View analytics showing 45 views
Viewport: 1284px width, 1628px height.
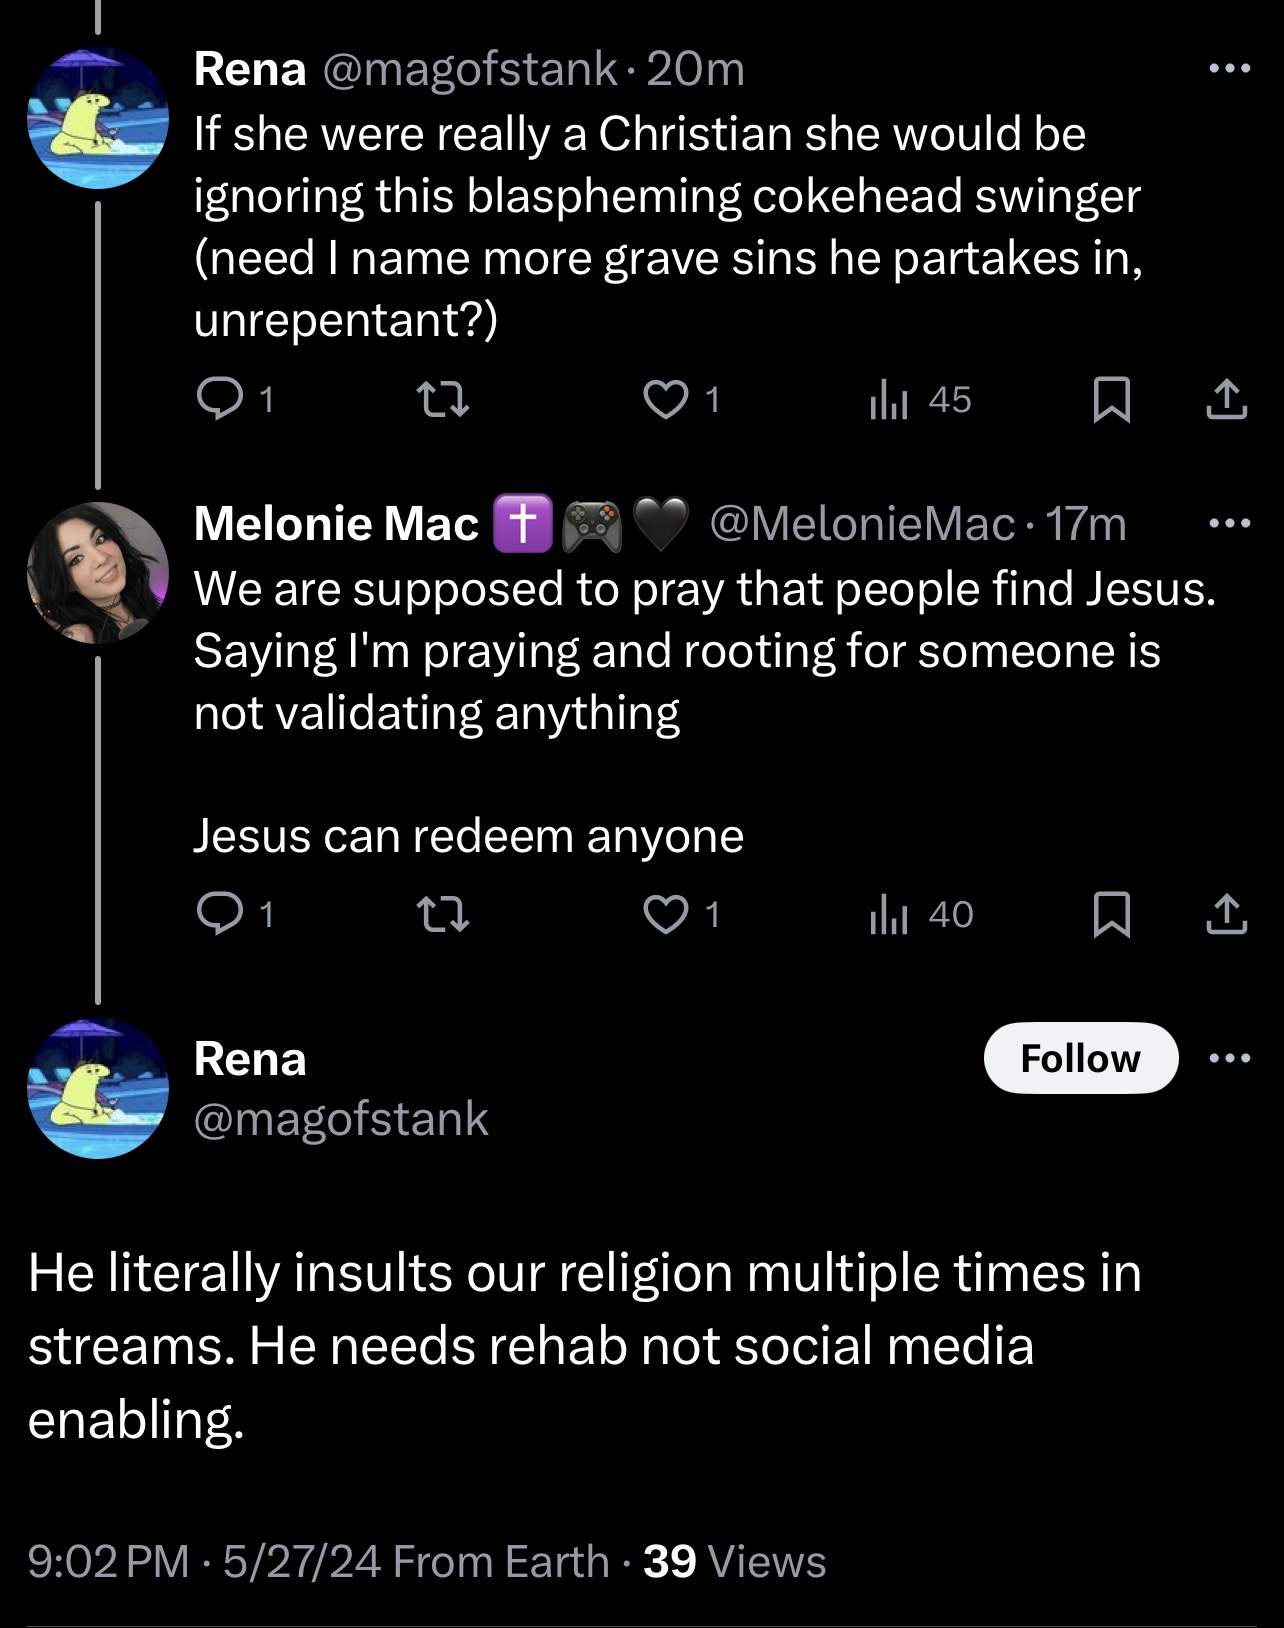[920, 400]
